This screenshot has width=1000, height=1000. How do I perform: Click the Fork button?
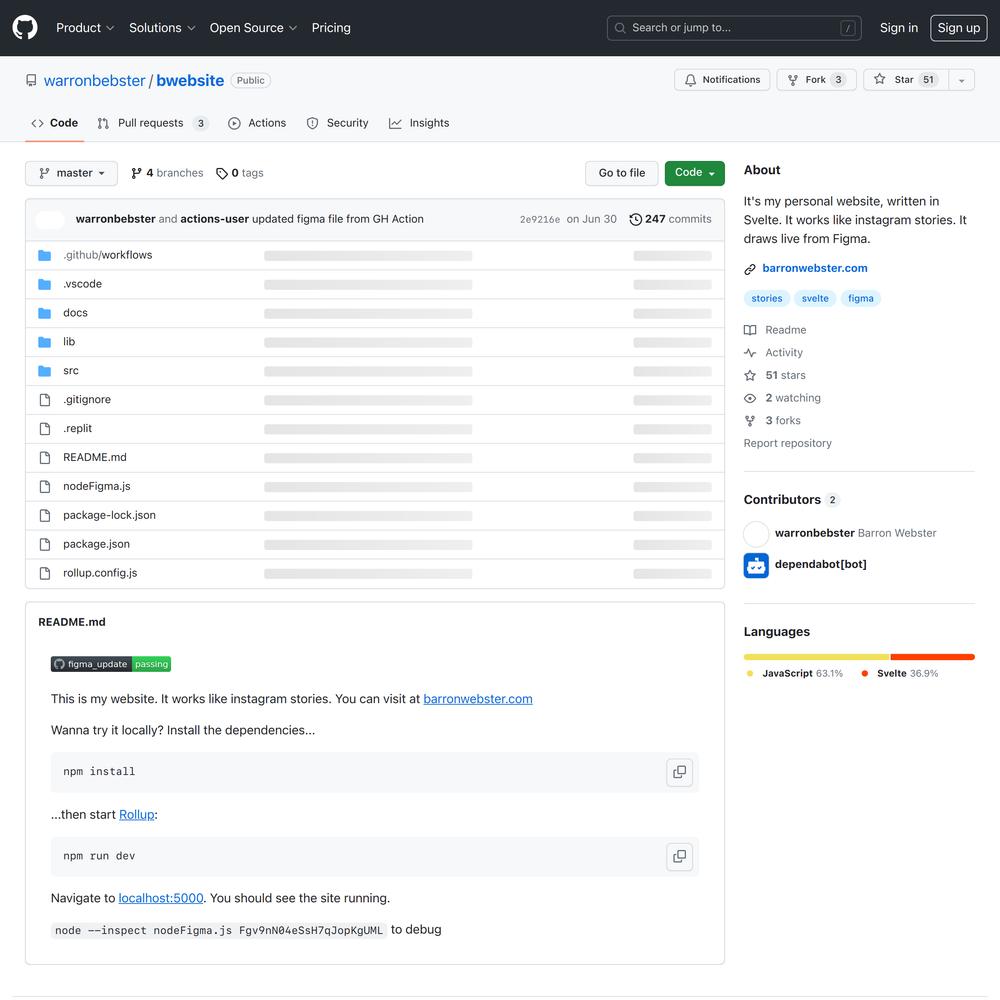pyautogui.click(x=816, y=80)
